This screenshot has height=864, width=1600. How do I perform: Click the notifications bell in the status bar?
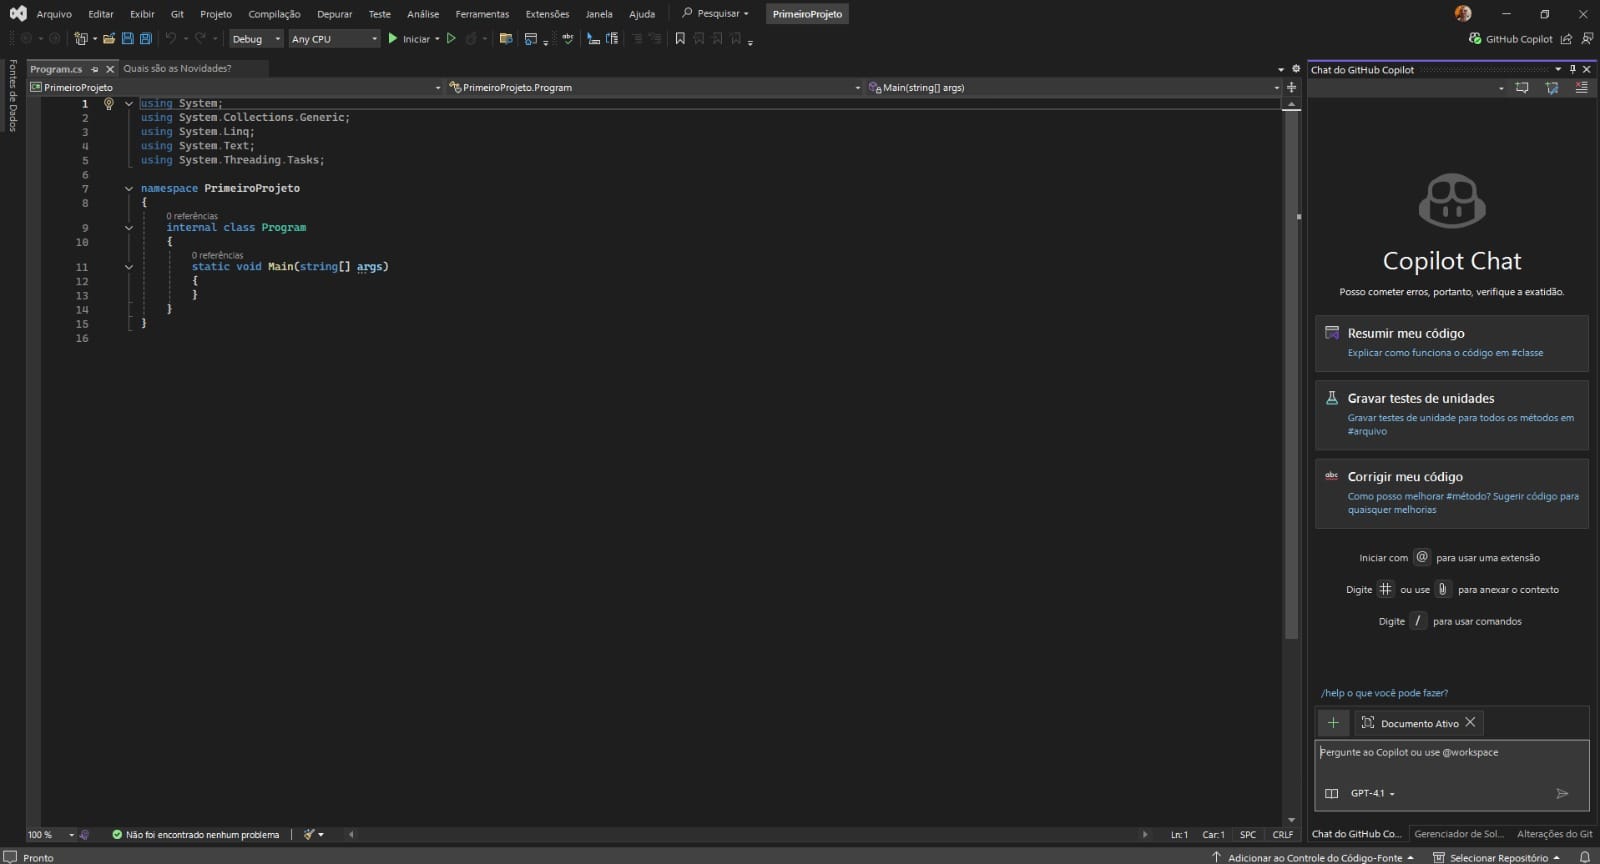point(1584,857)
